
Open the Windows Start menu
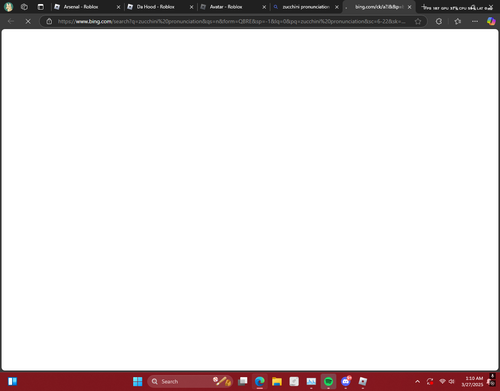[137, 381]
